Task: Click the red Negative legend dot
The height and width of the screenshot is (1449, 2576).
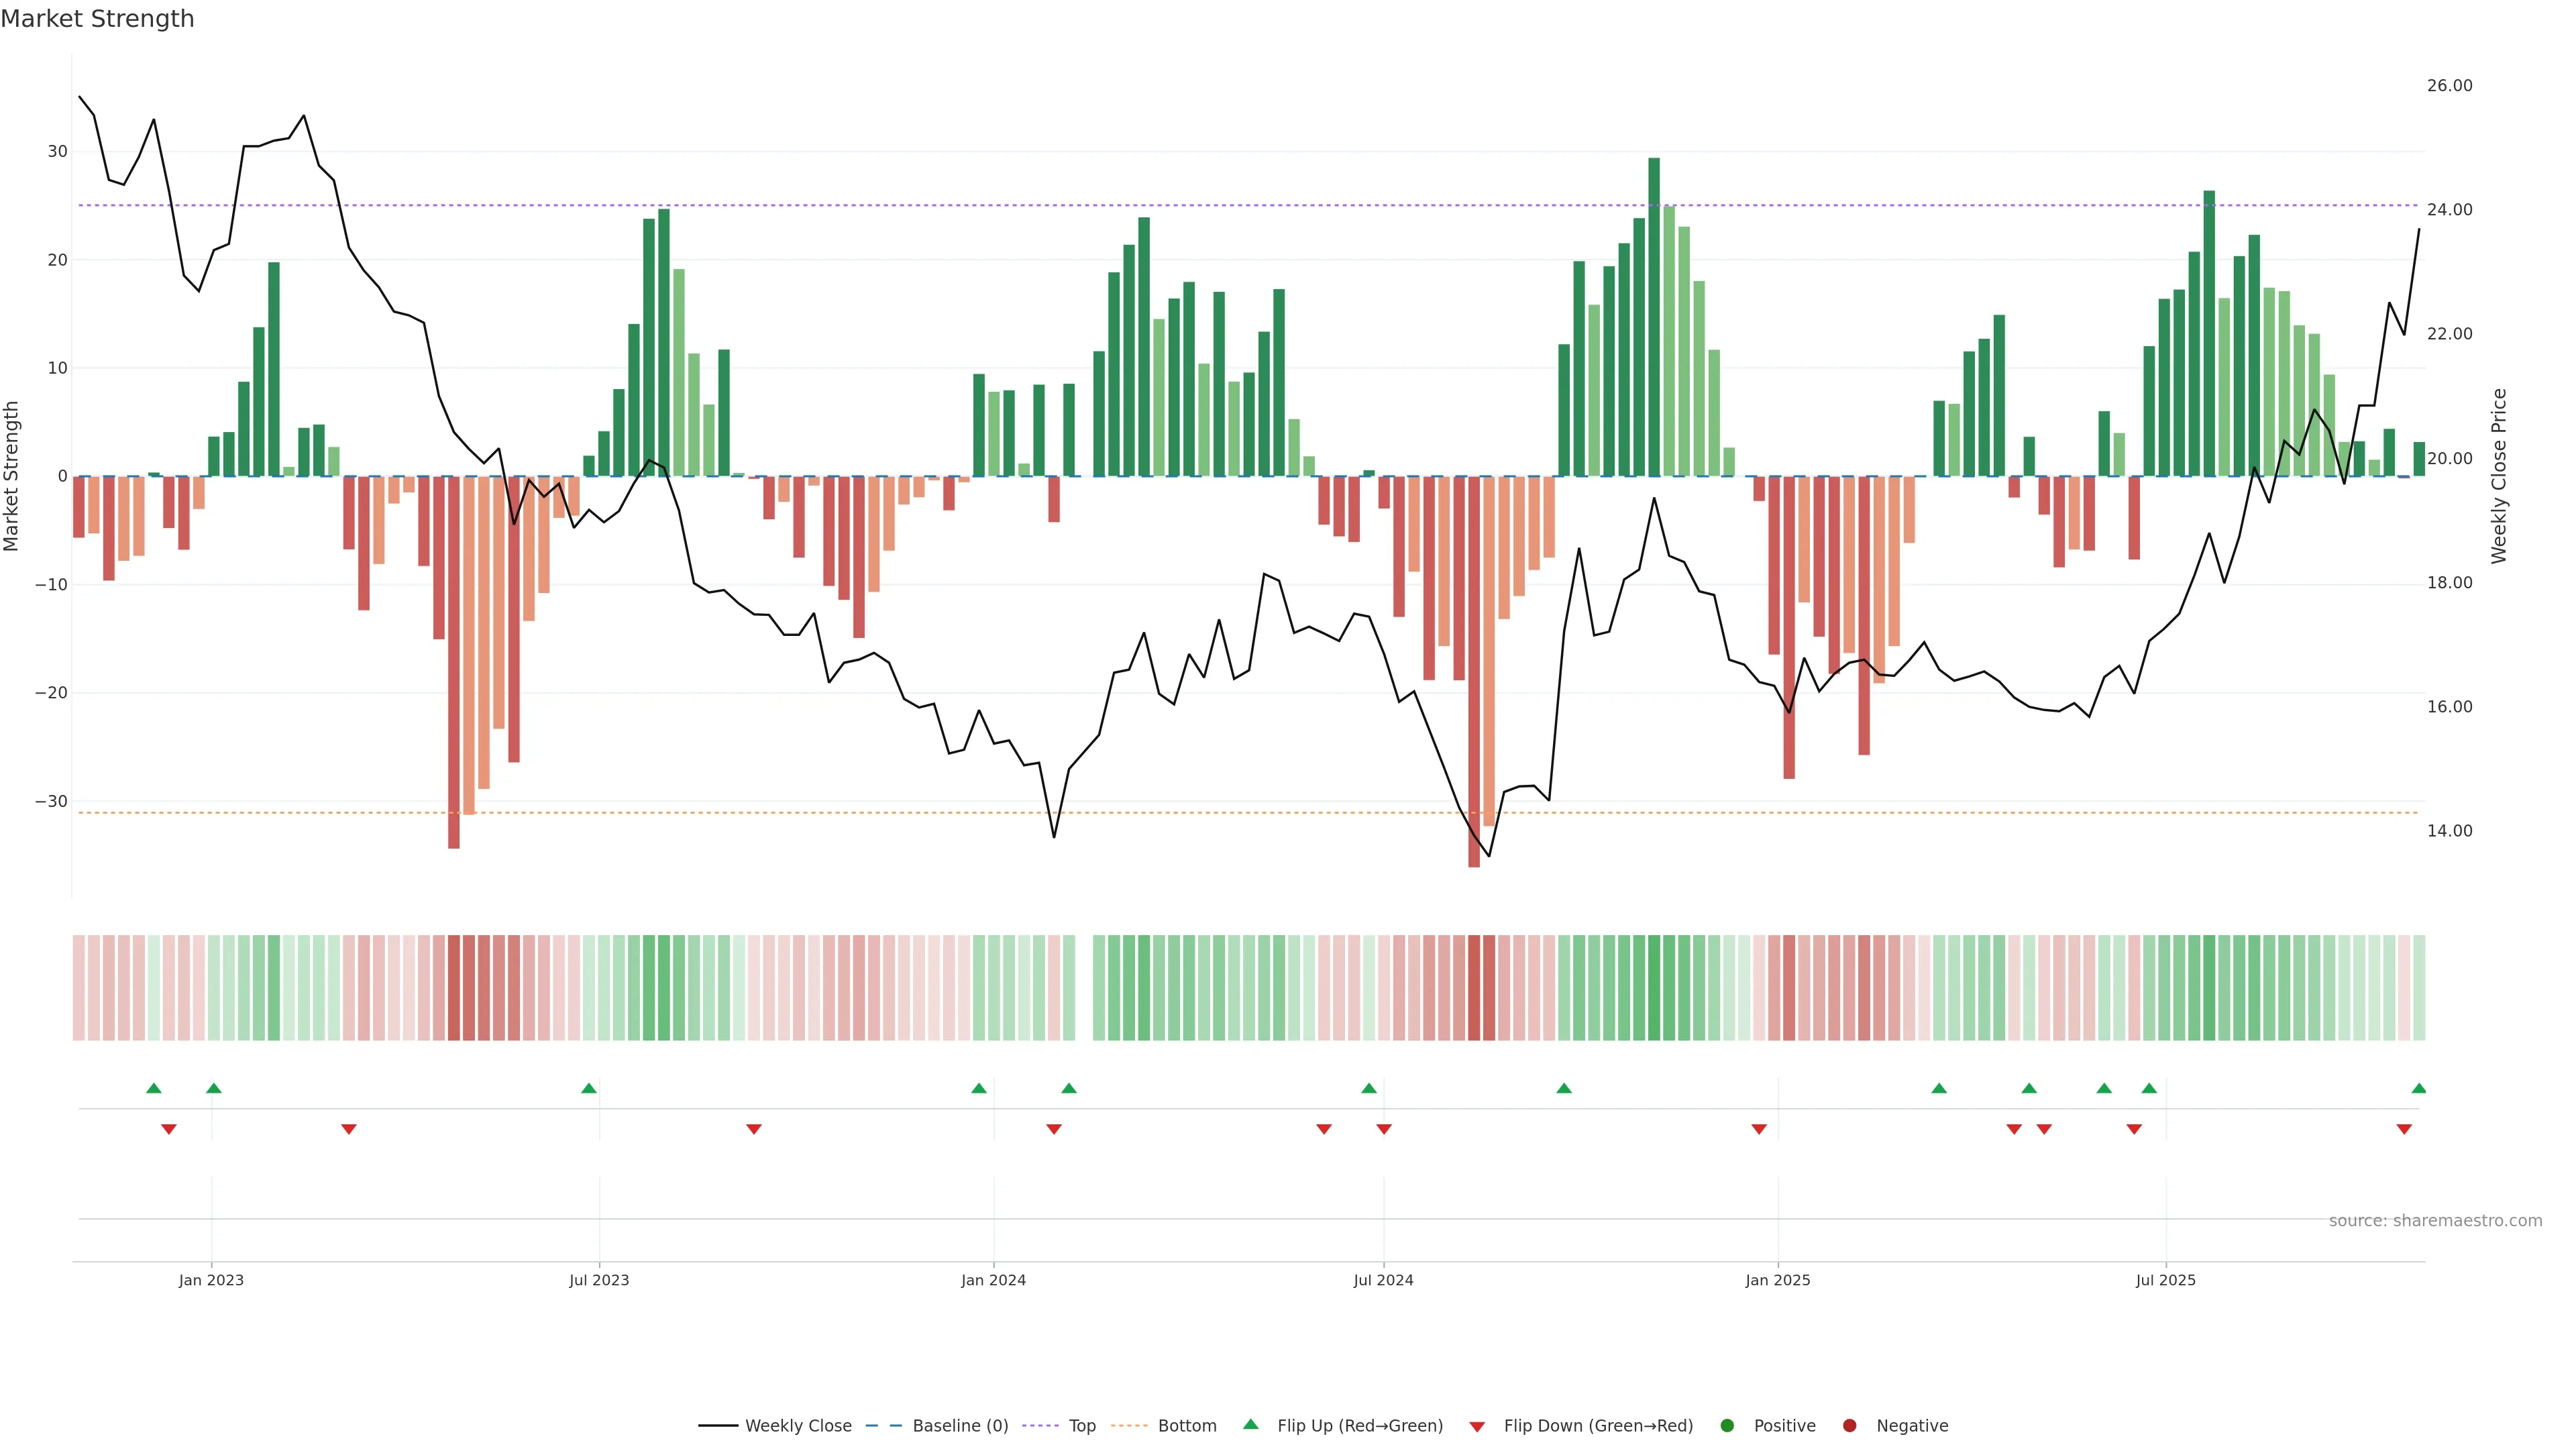Action: click(1849, 1425)
